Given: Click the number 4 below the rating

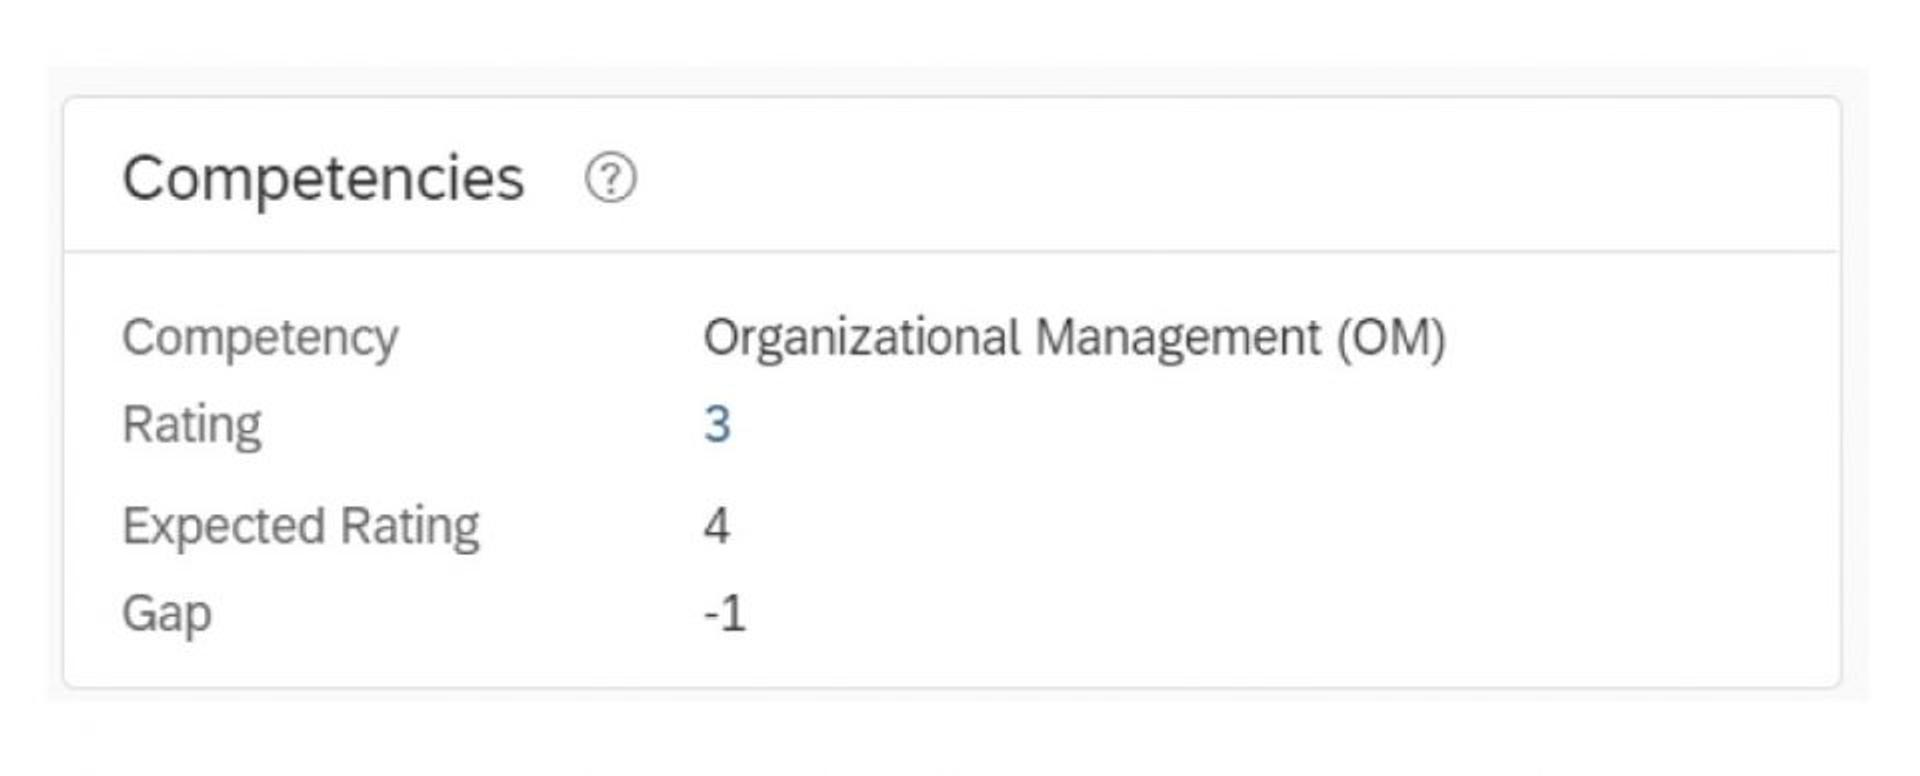Looking at the screenshot, I should pos(716,526).
